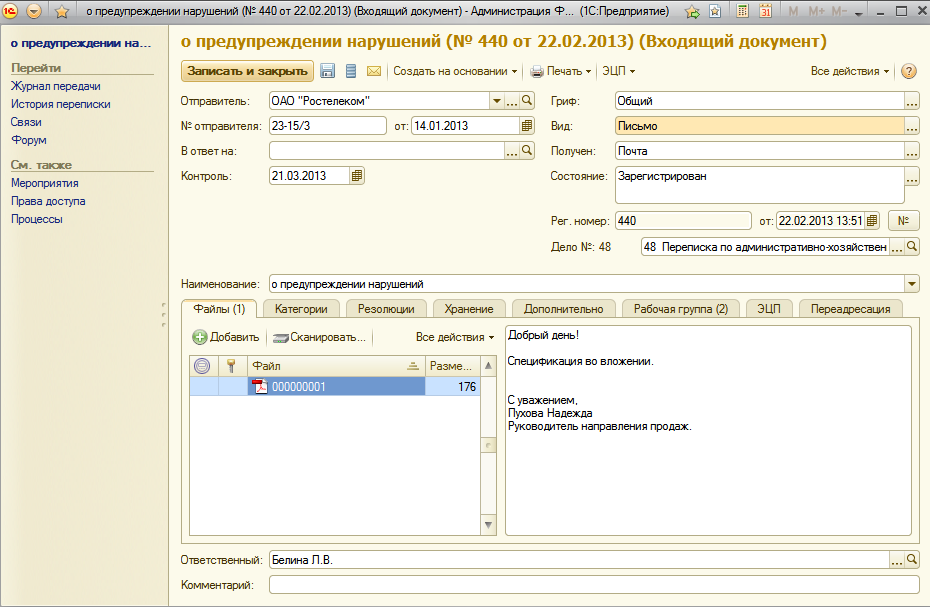Image resolution: width=931 pixels, height=607 pixels.
Task: Click the file list scrollbar up arrow
Action: (x=488, y=366)
